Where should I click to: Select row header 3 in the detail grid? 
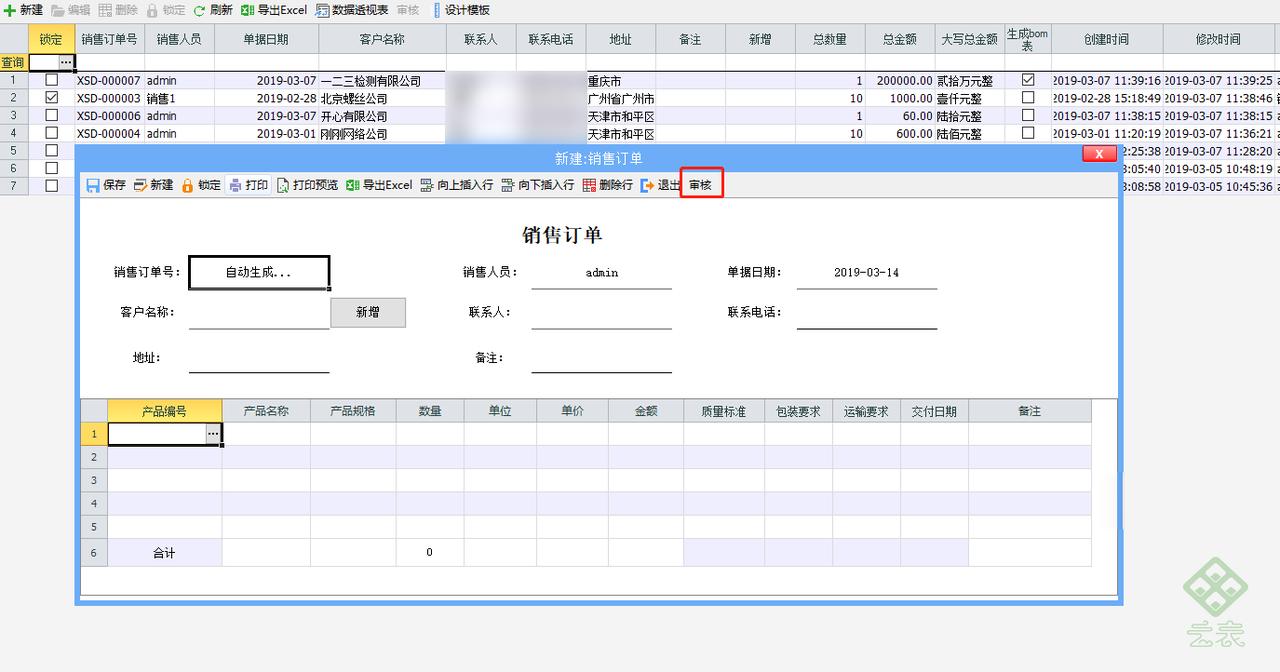[x=94, y=480]
